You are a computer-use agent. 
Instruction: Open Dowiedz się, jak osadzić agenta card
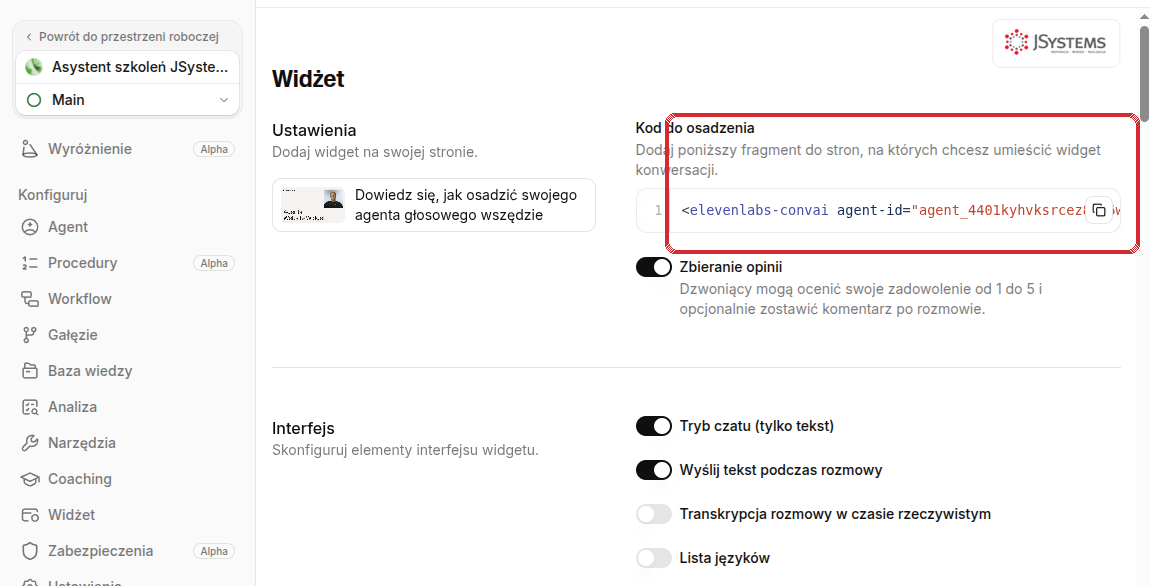(x=433, y=205)
